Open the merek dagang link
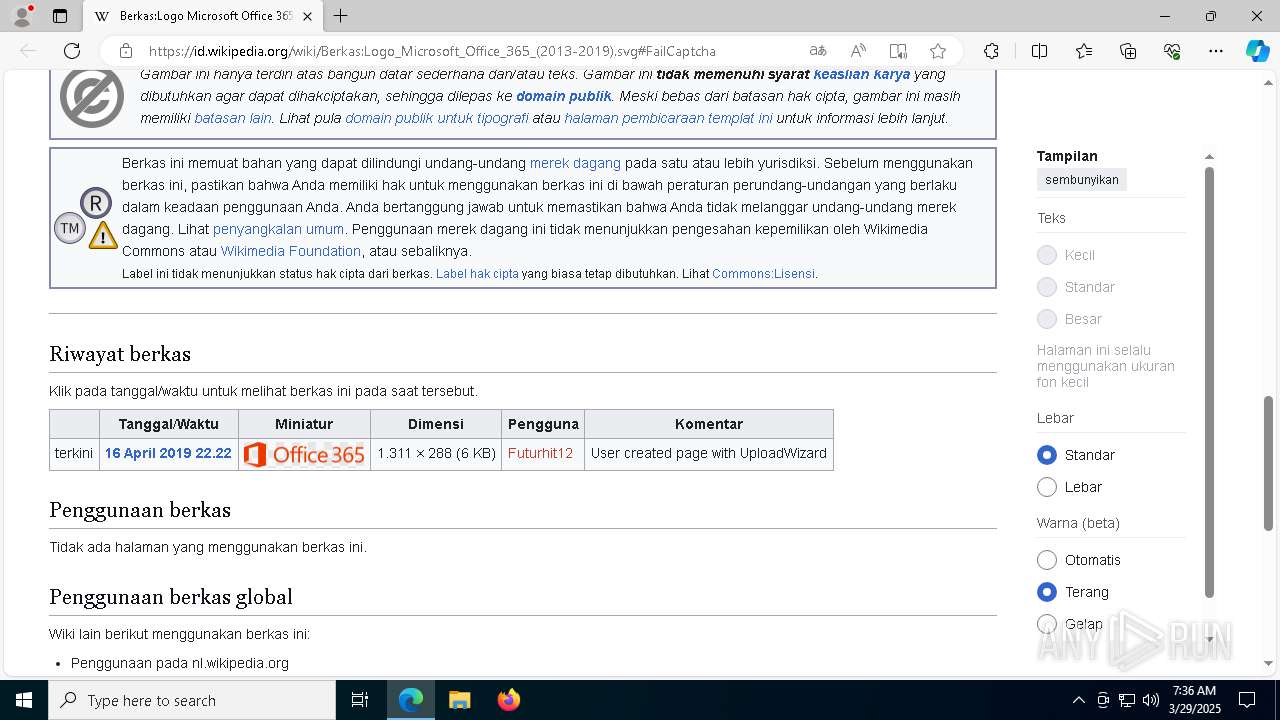The height and width of the screenshot is (720, 1280). coord(575,163)
